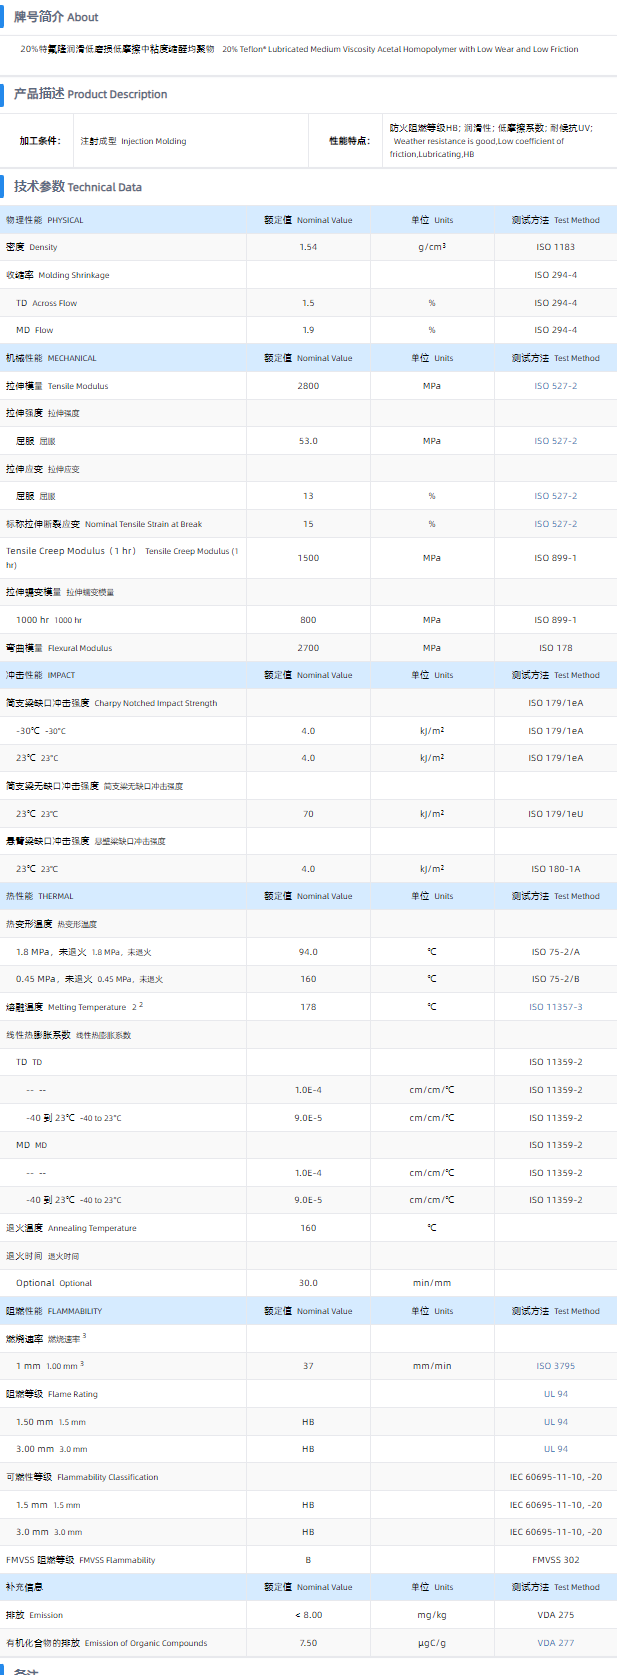
Task: Click the 技术参数 Technical Data heading
Action: pos(78,187)
